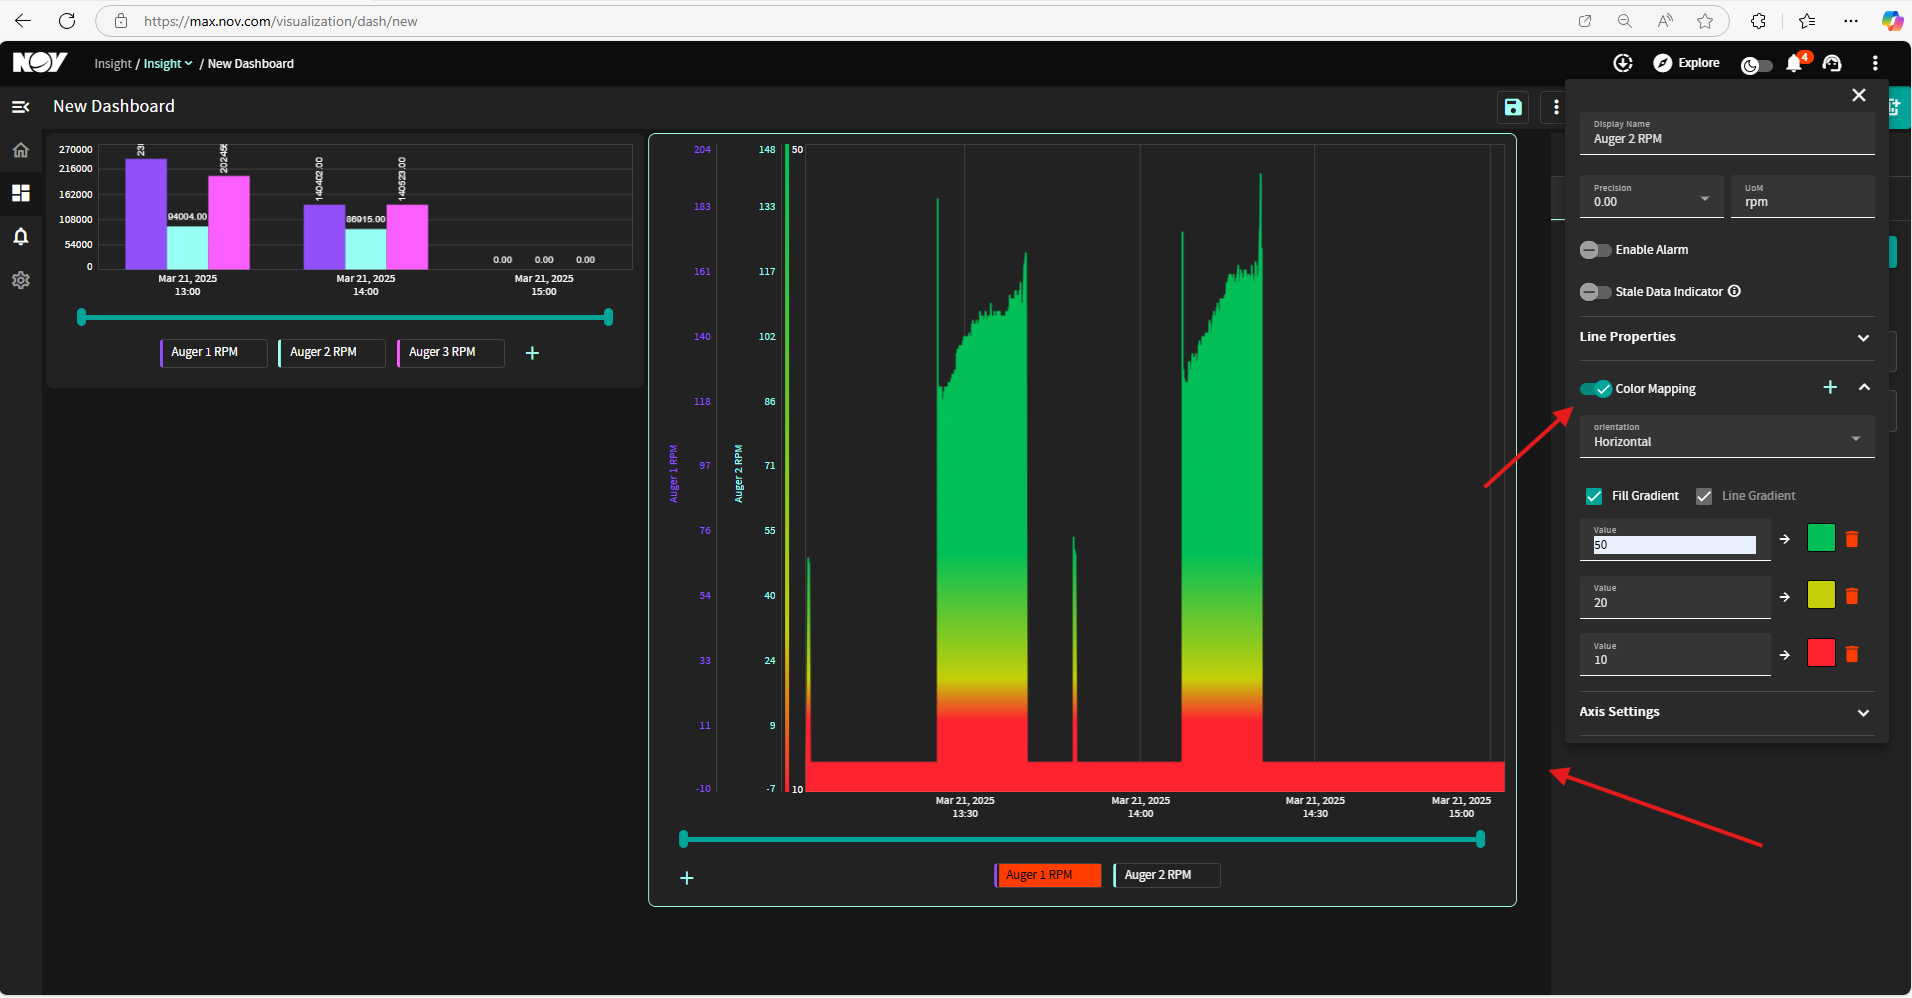Turn off the Color Mapping toggle
Viewport: 1912px width, 998px height.
(1595, 389)
